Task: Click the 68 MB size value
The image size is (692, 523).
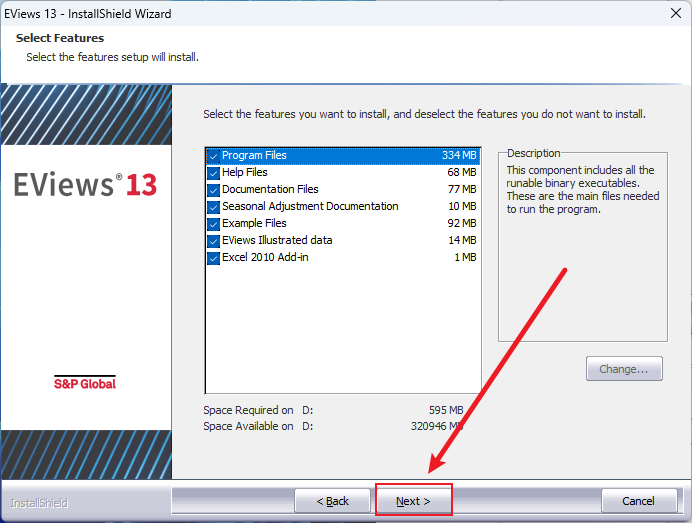Action: [462, 172]
